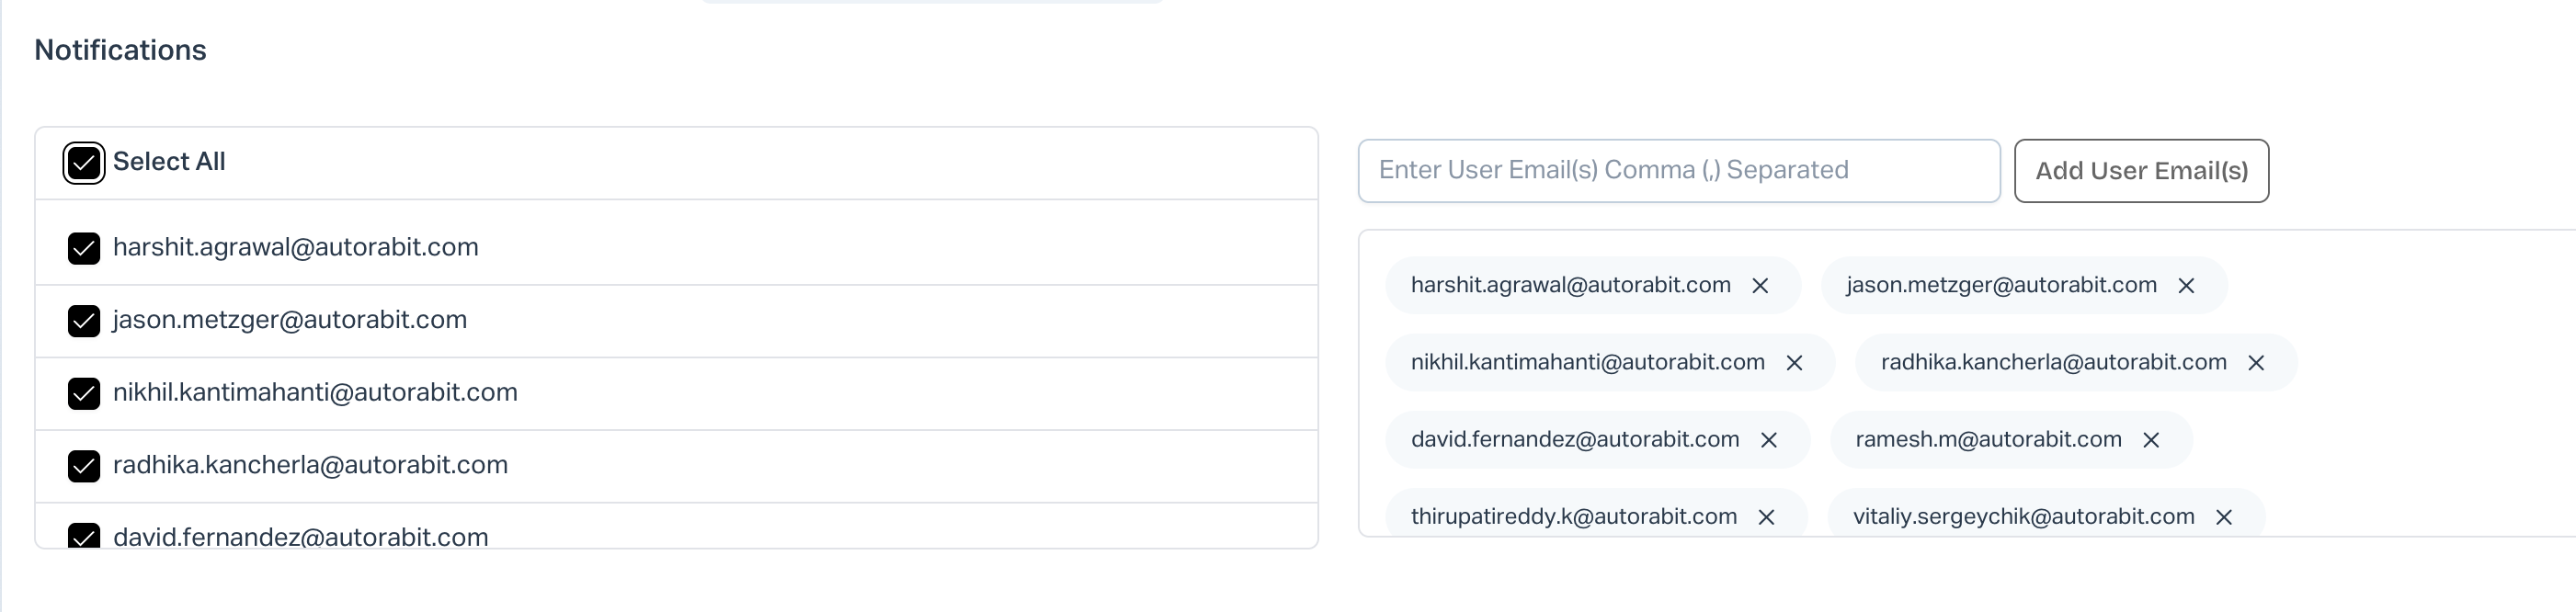
Task: Delete nikhil.kantimahanti chip via X icon
Action: point(1794,363)
